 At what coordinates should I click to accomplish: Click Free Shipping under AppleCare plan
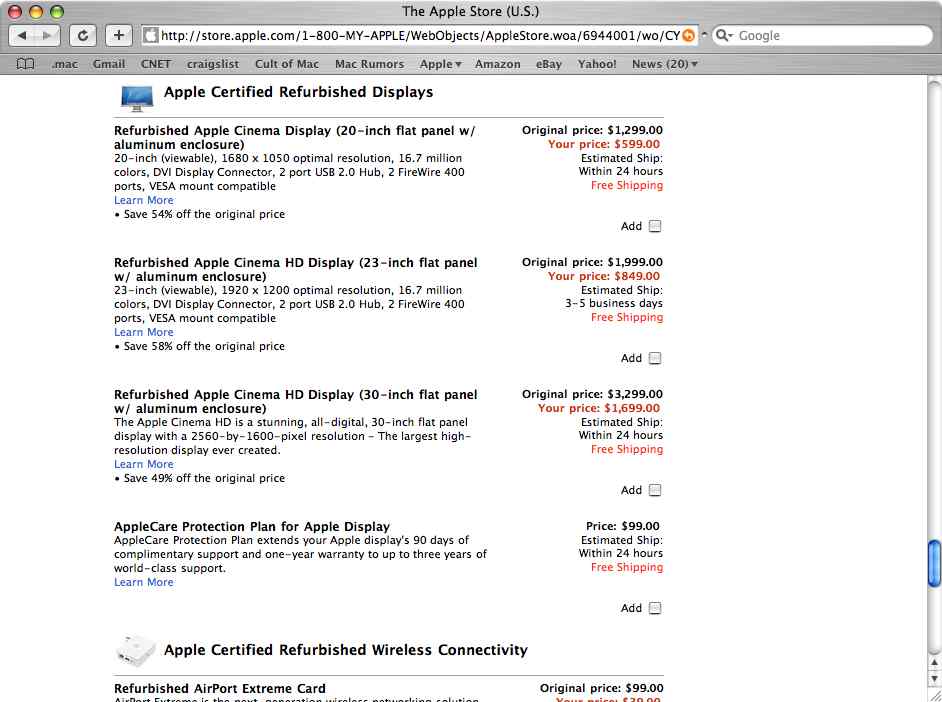(627, 567)
